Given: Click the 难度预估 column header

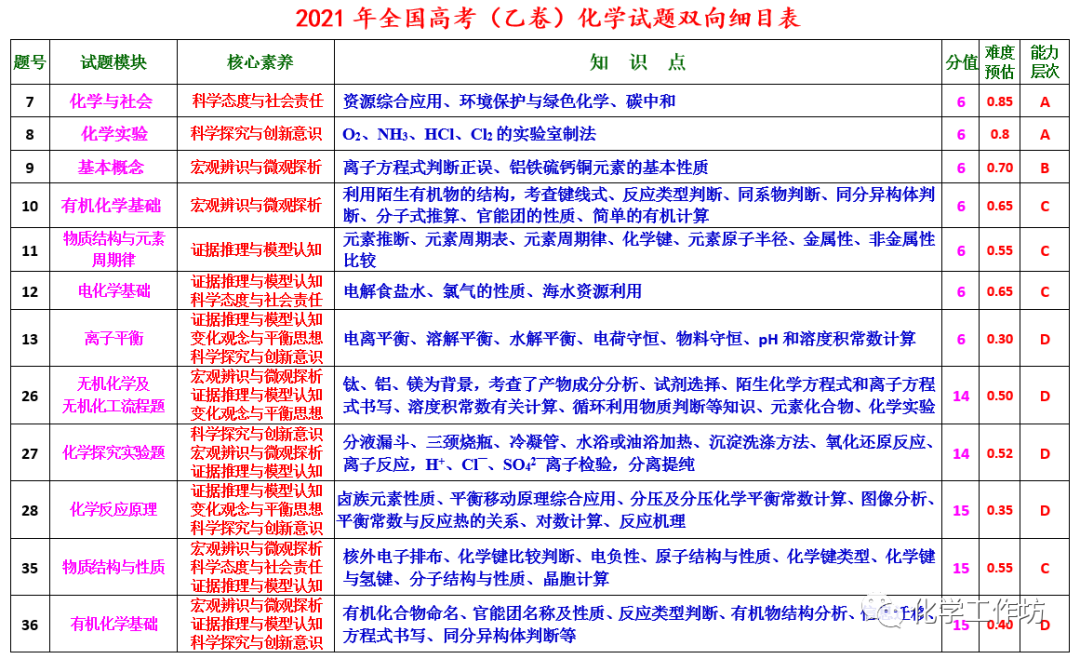Looking at the screenshot, I should [999, 62].
